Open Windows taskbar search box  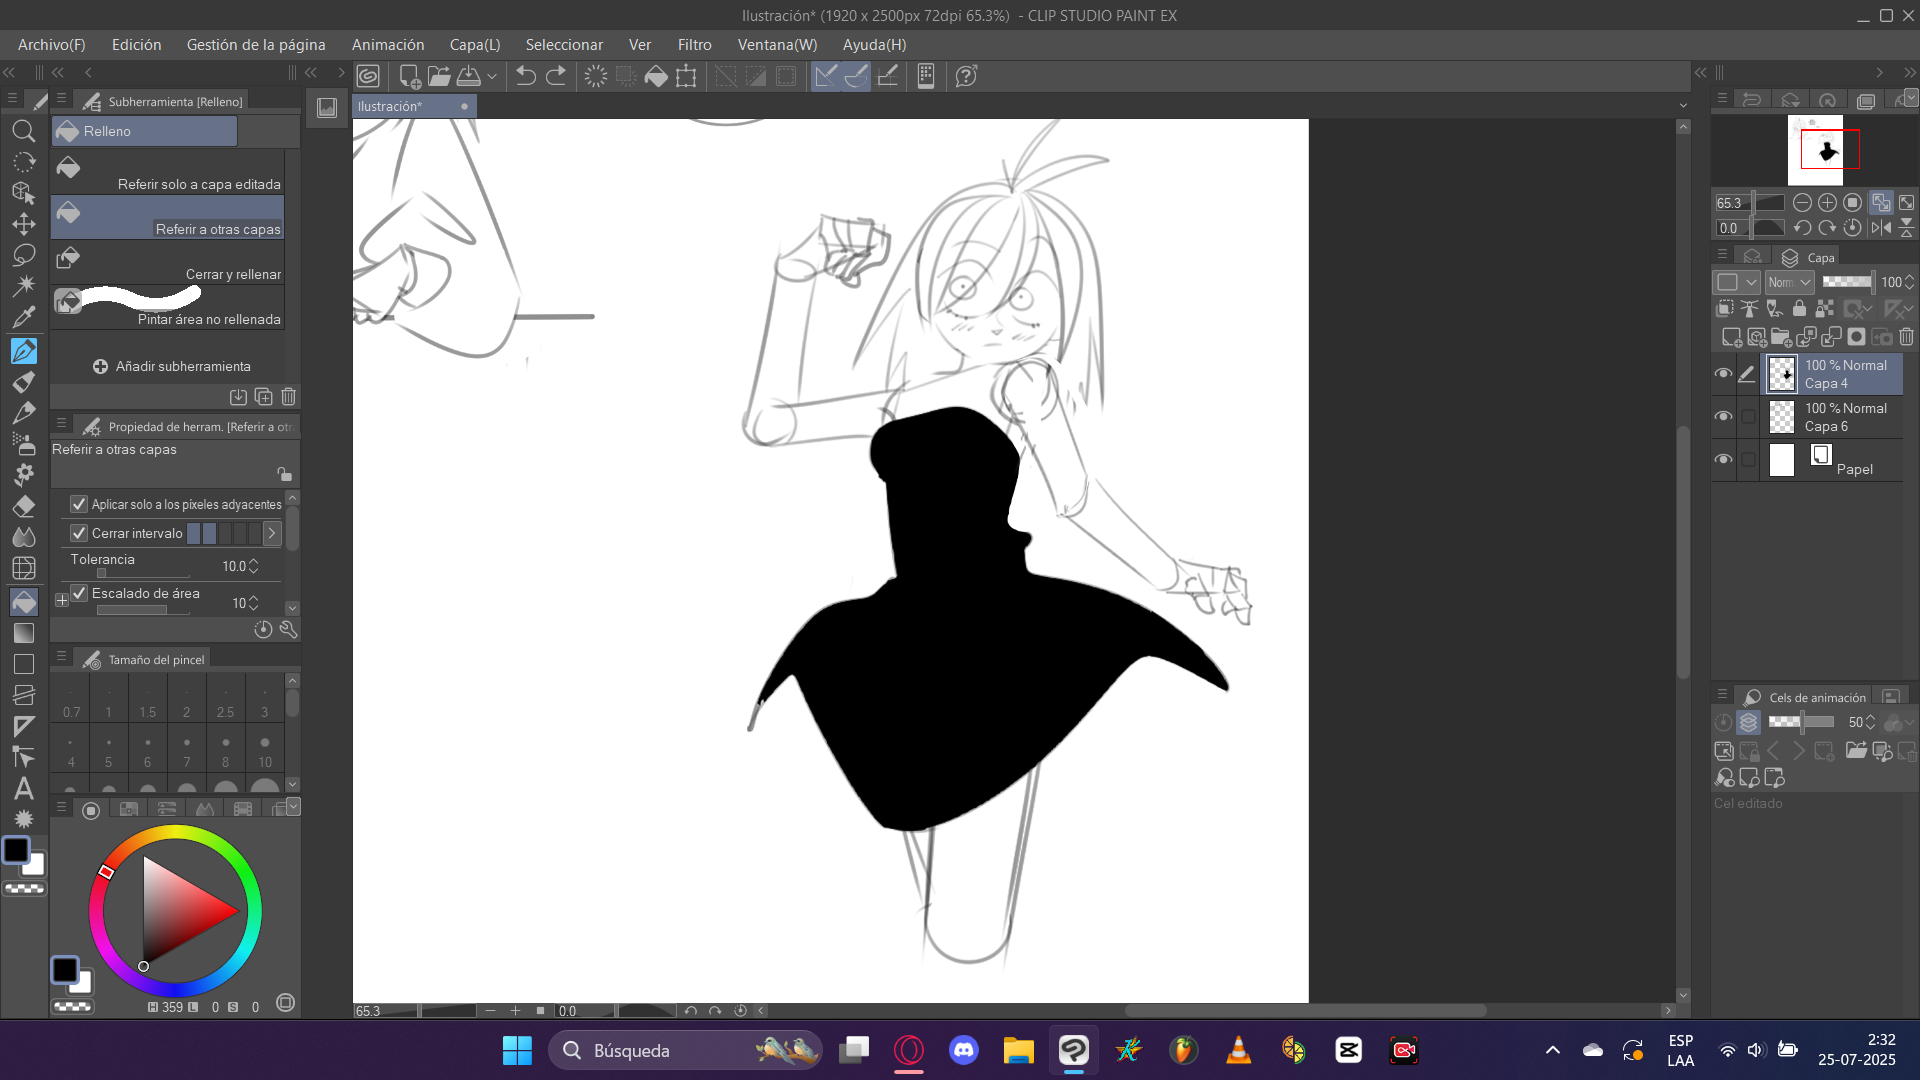tap(685, 1050)
